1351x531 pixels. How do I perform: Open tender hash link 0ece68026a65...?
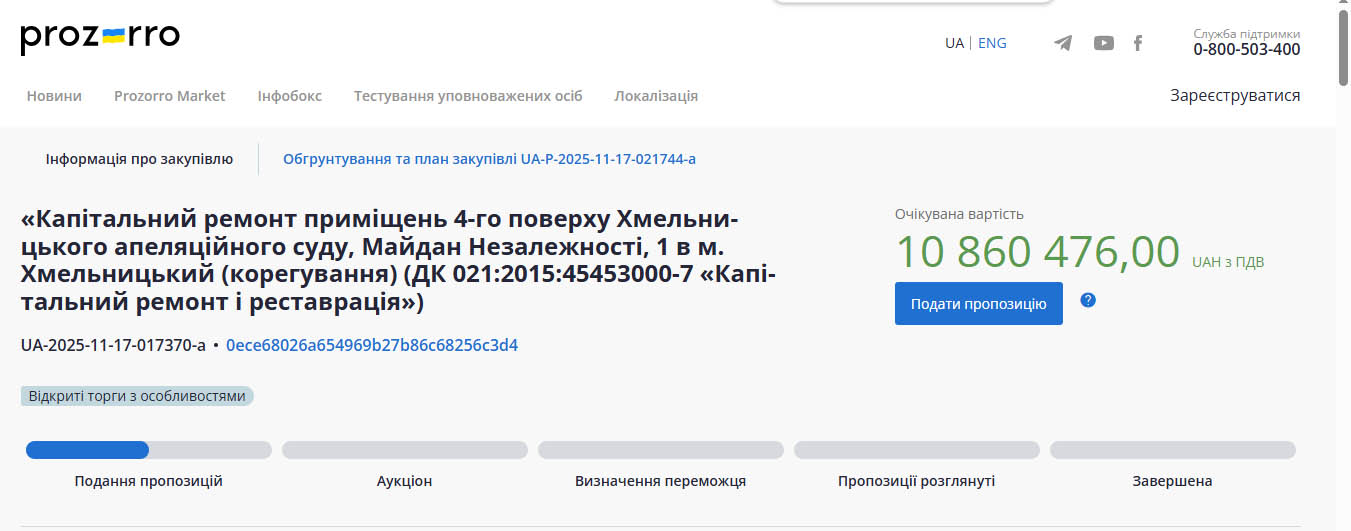click(372, 346)
